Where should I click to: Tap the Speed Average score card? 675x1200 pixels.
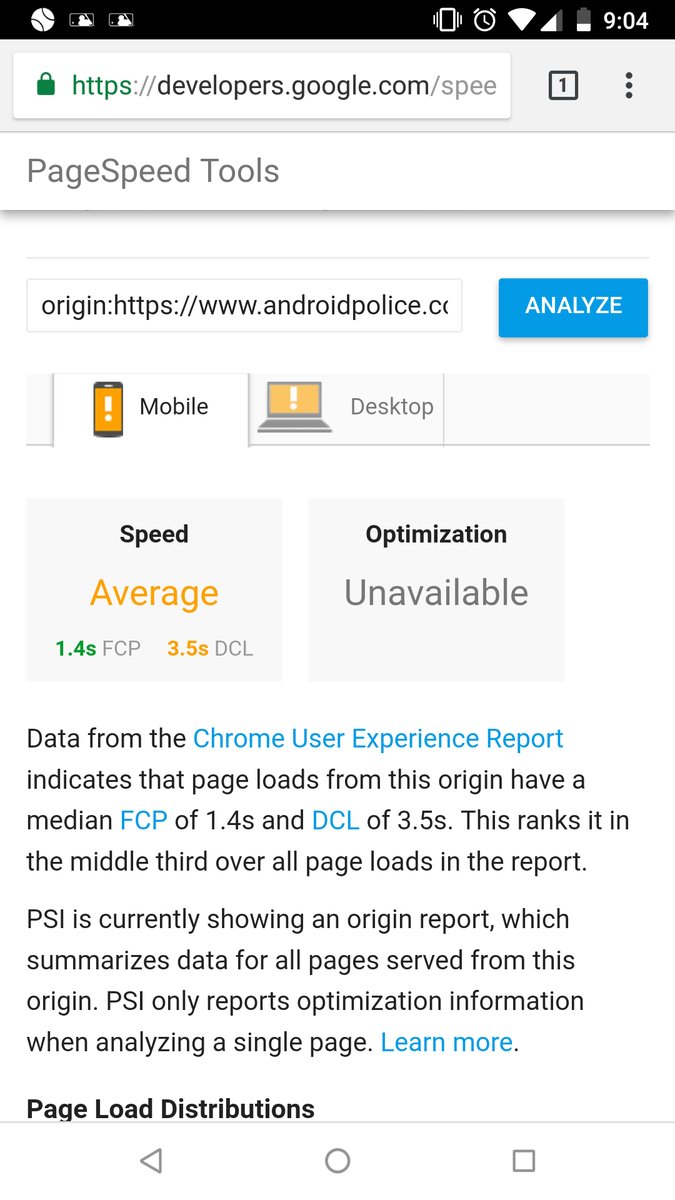click(154, 590)
